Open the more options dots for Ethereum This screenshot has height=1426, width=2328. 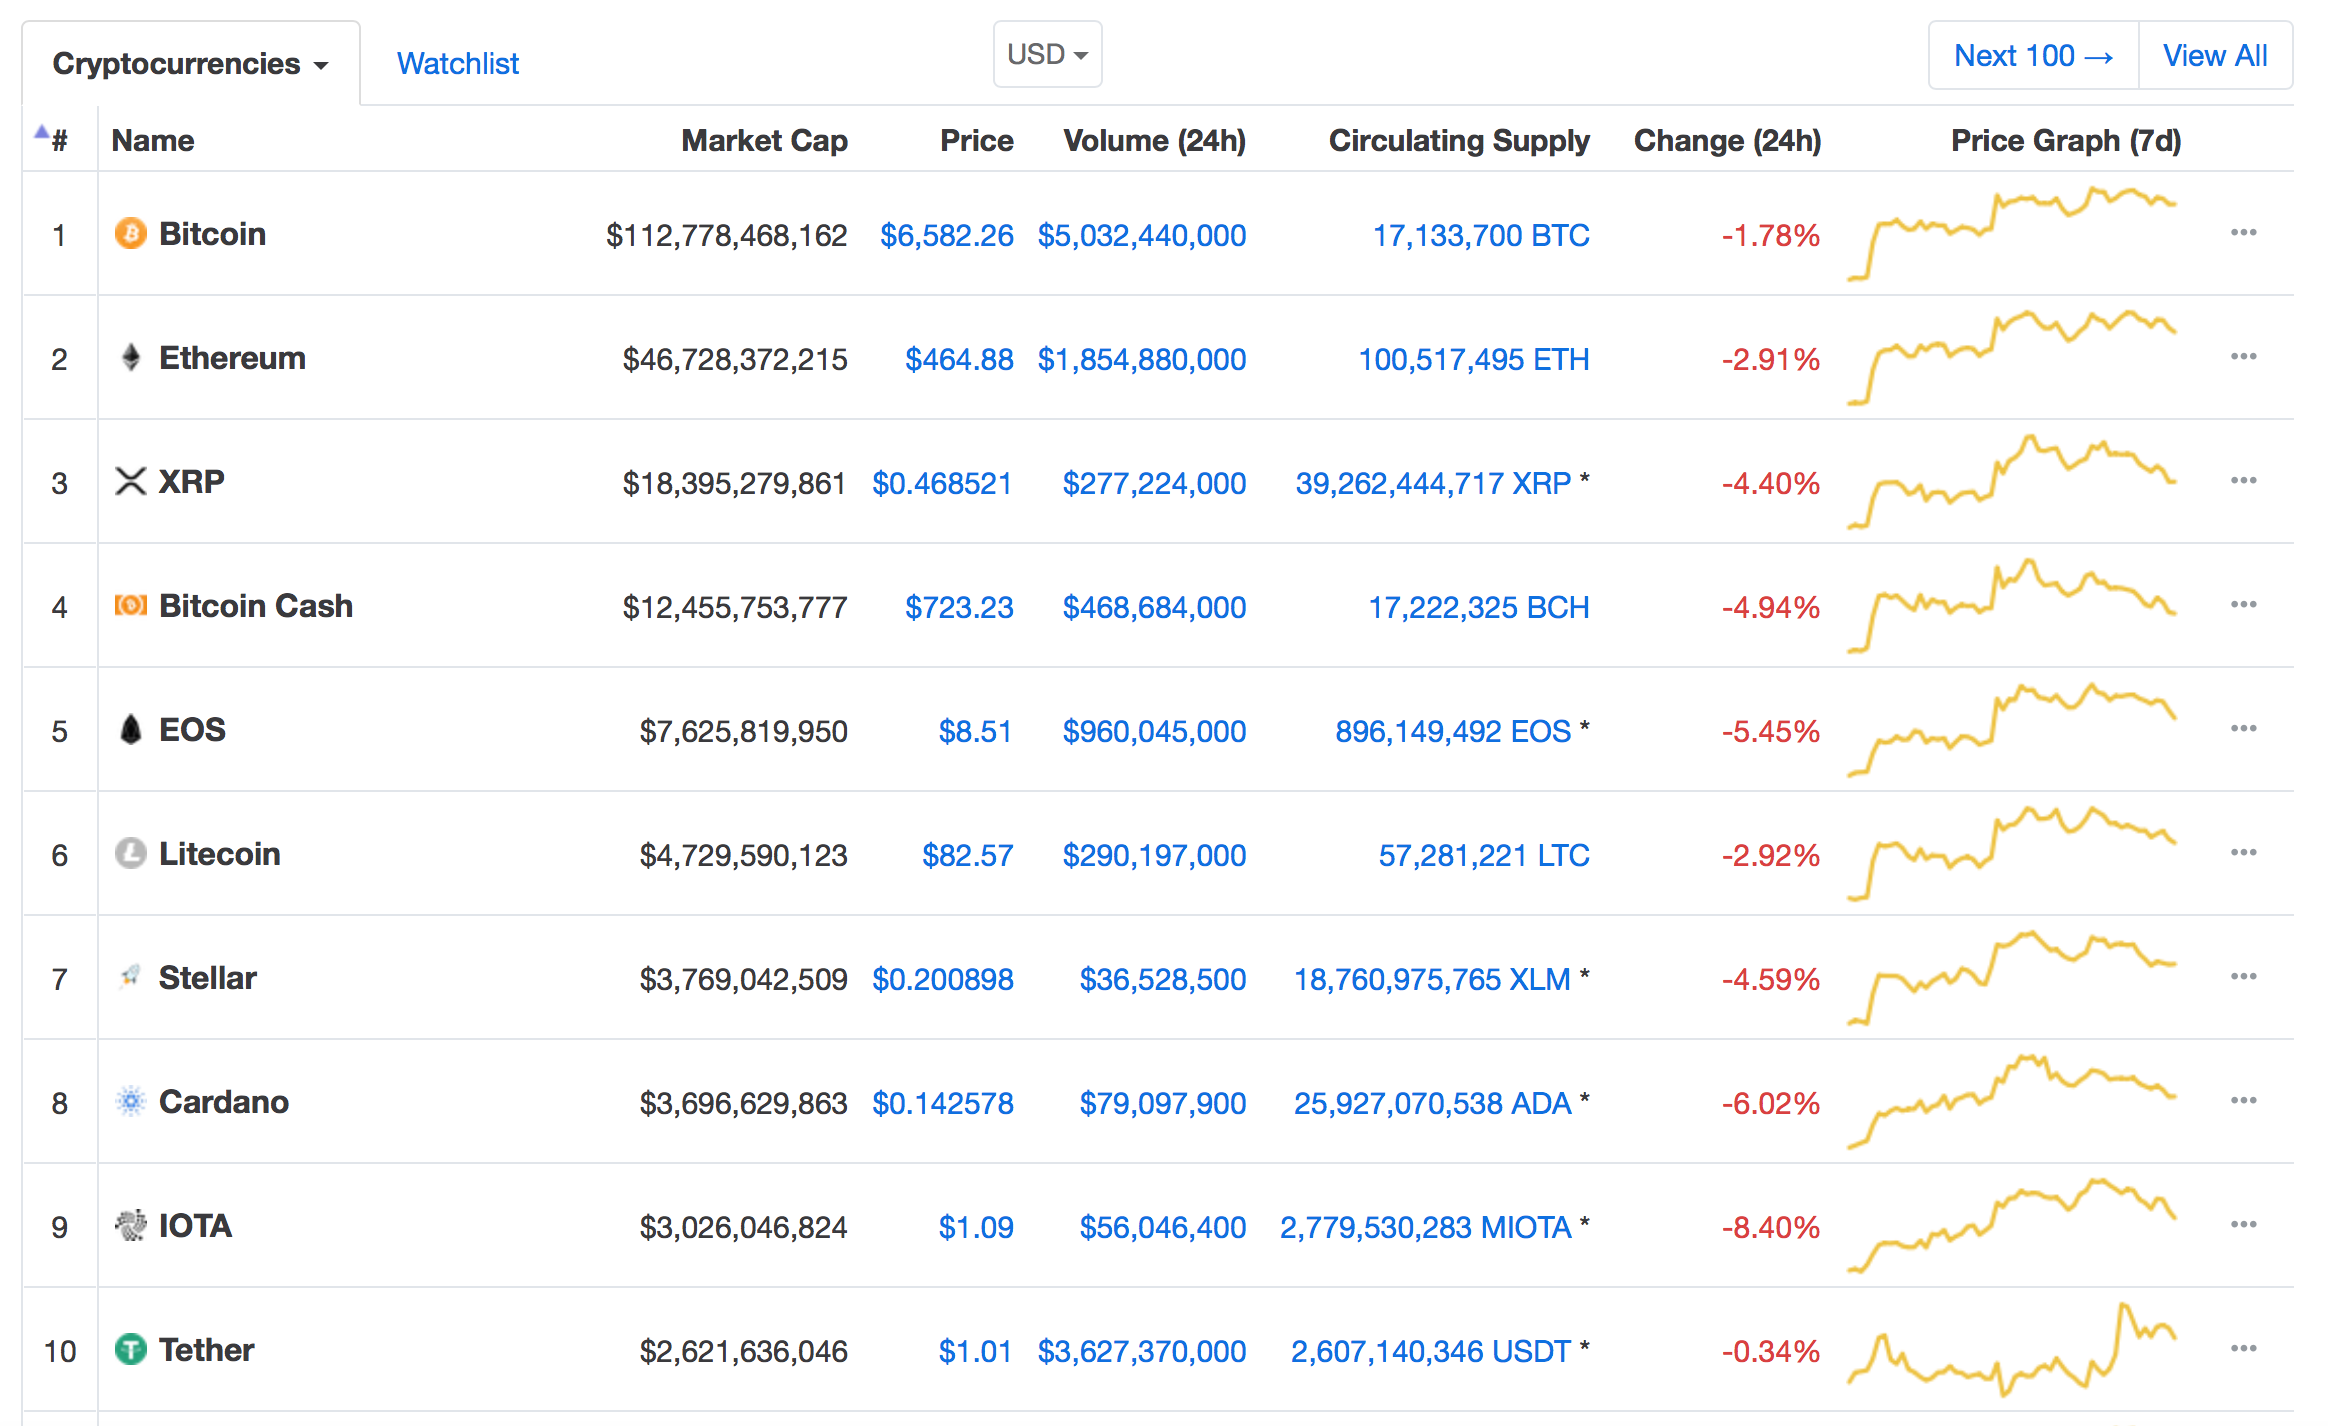coord(2243,357)
